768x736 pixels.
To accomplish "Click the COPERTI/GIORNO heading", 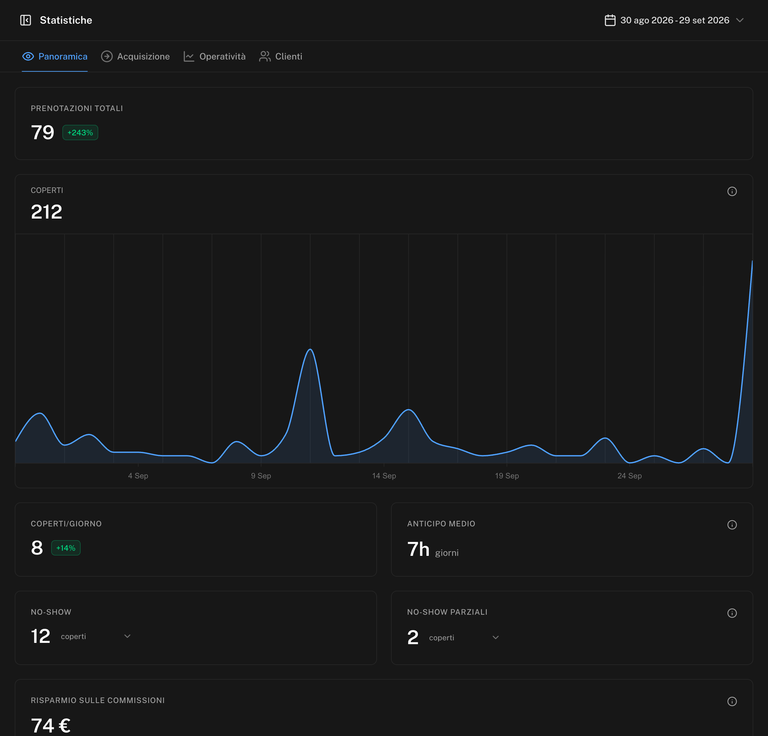I will (66, 523).
